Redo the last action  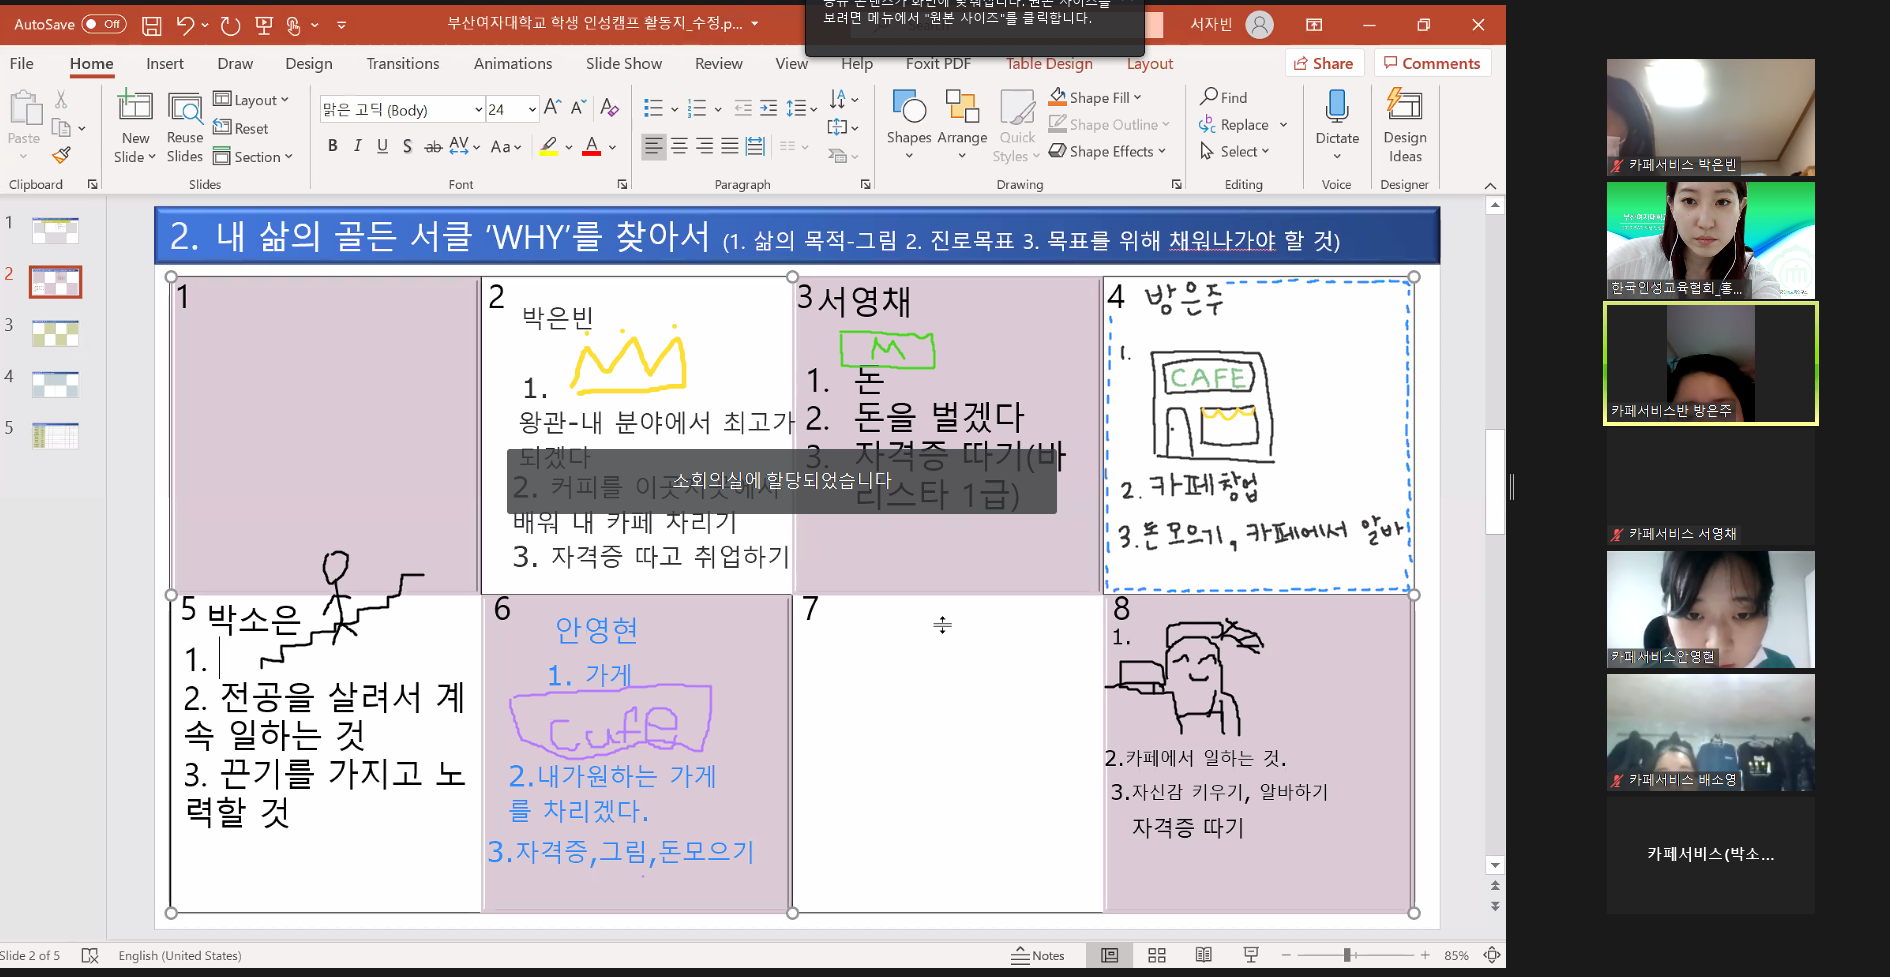[230, 25]
